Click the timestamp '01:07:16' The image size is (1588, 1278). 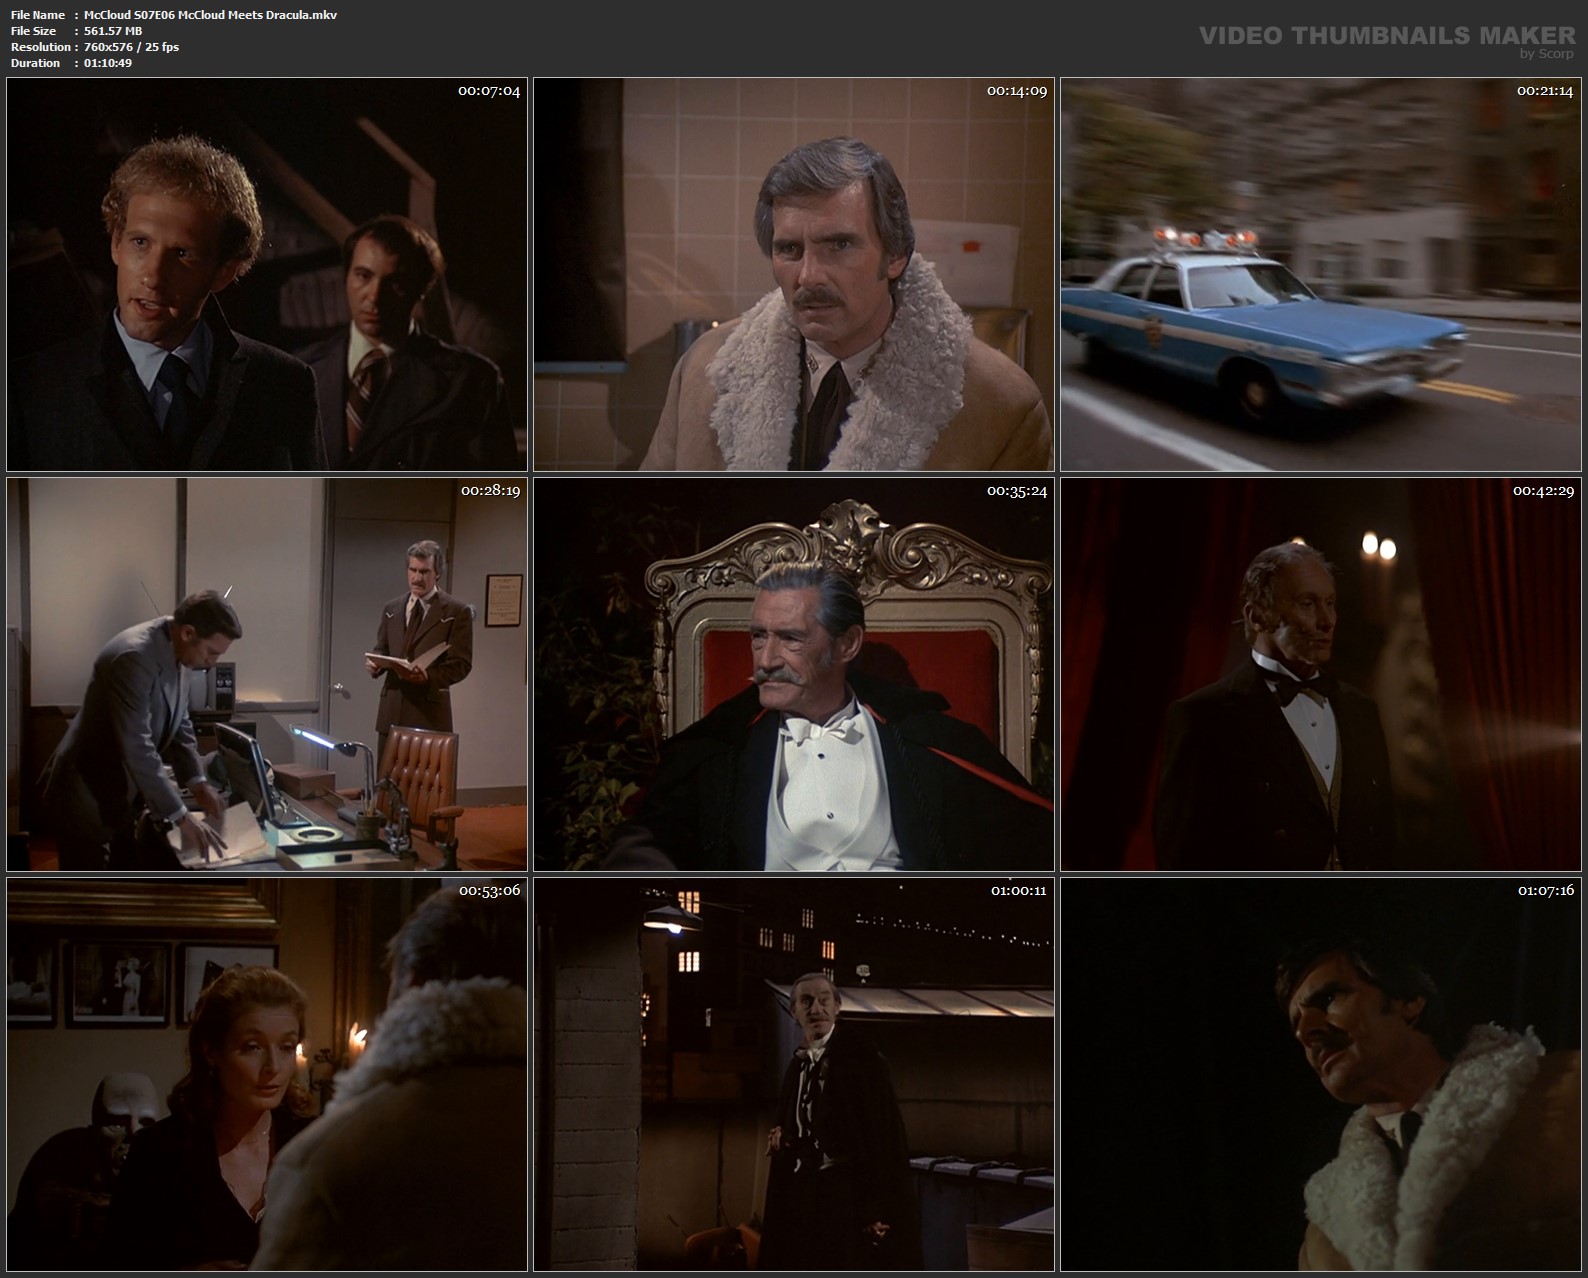pos(1546,890)
